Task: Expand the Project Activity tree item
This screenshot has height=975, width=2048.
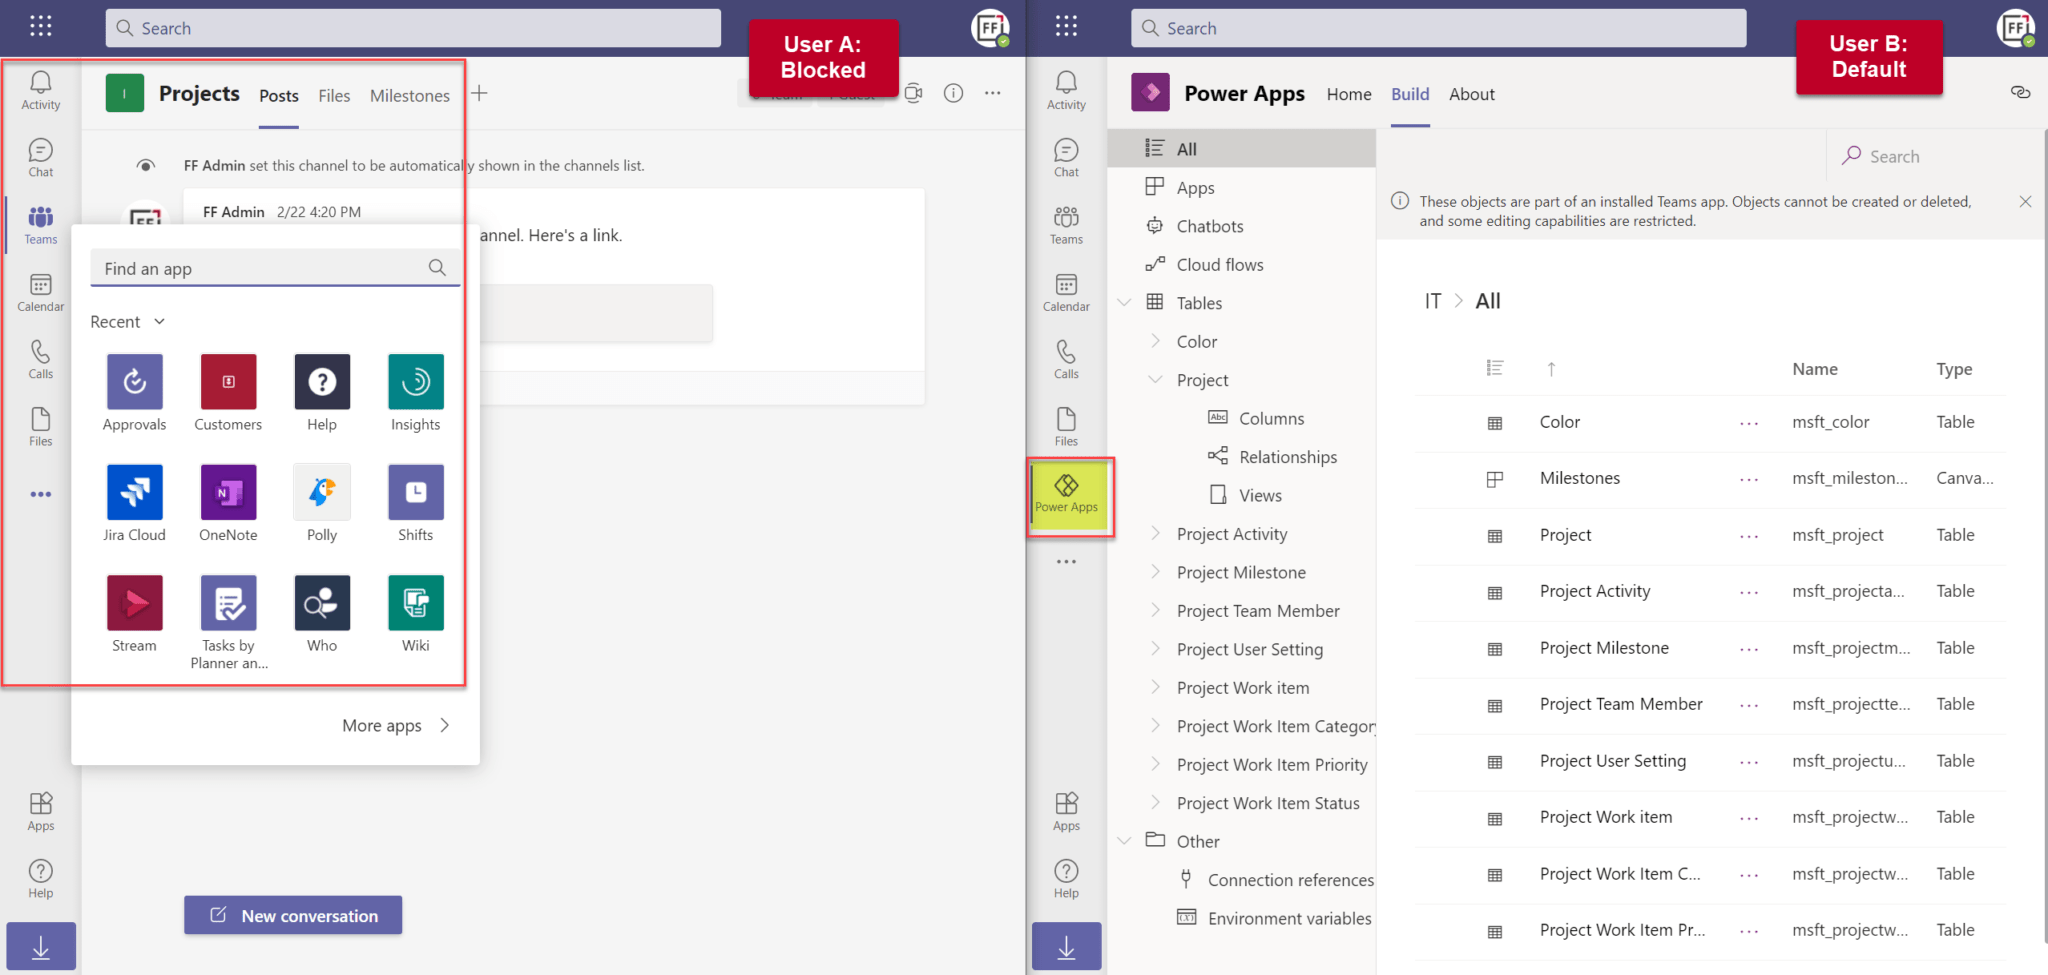Action: (x=1158, y=533)
